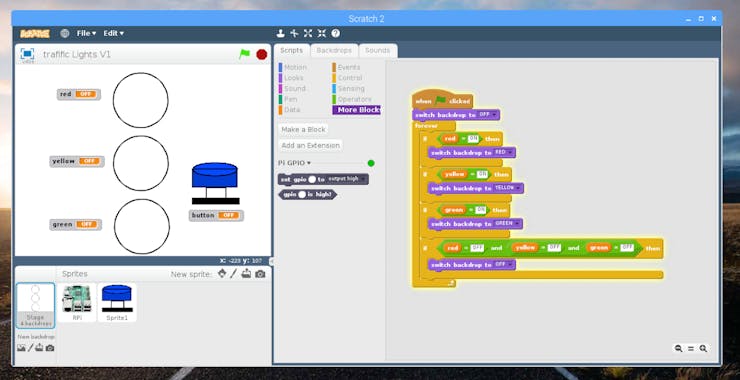This screenshot has width=740, height=380.
Task: Open the output high dropdown in set gpio block
Action: pos(346,179)
